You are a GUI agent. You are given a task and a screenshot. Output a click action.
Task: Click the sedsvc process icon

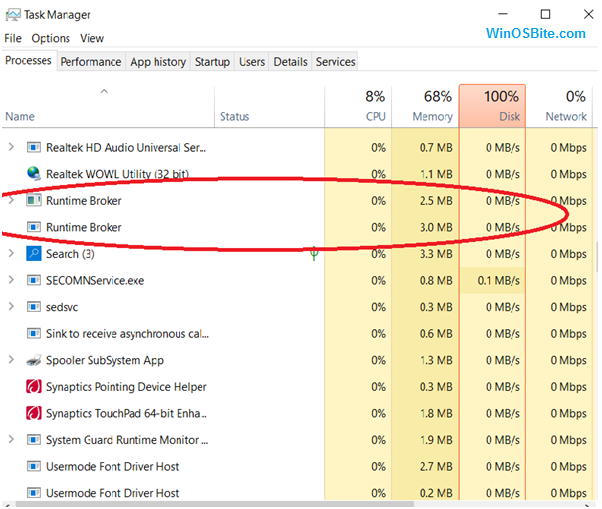[34, 307]
